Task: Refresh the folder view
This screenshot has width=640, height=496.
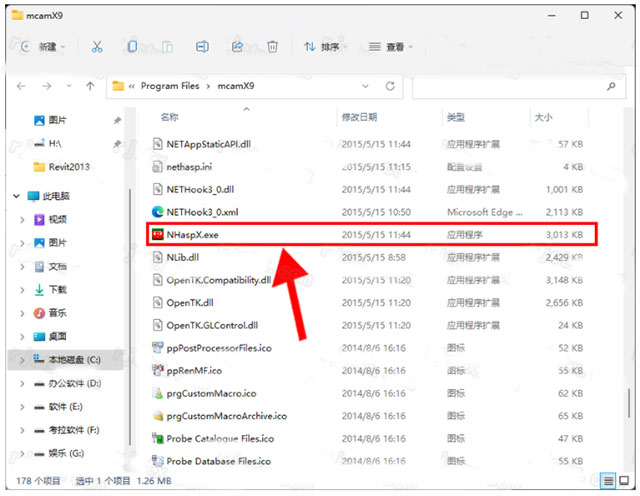Action: 390,86
